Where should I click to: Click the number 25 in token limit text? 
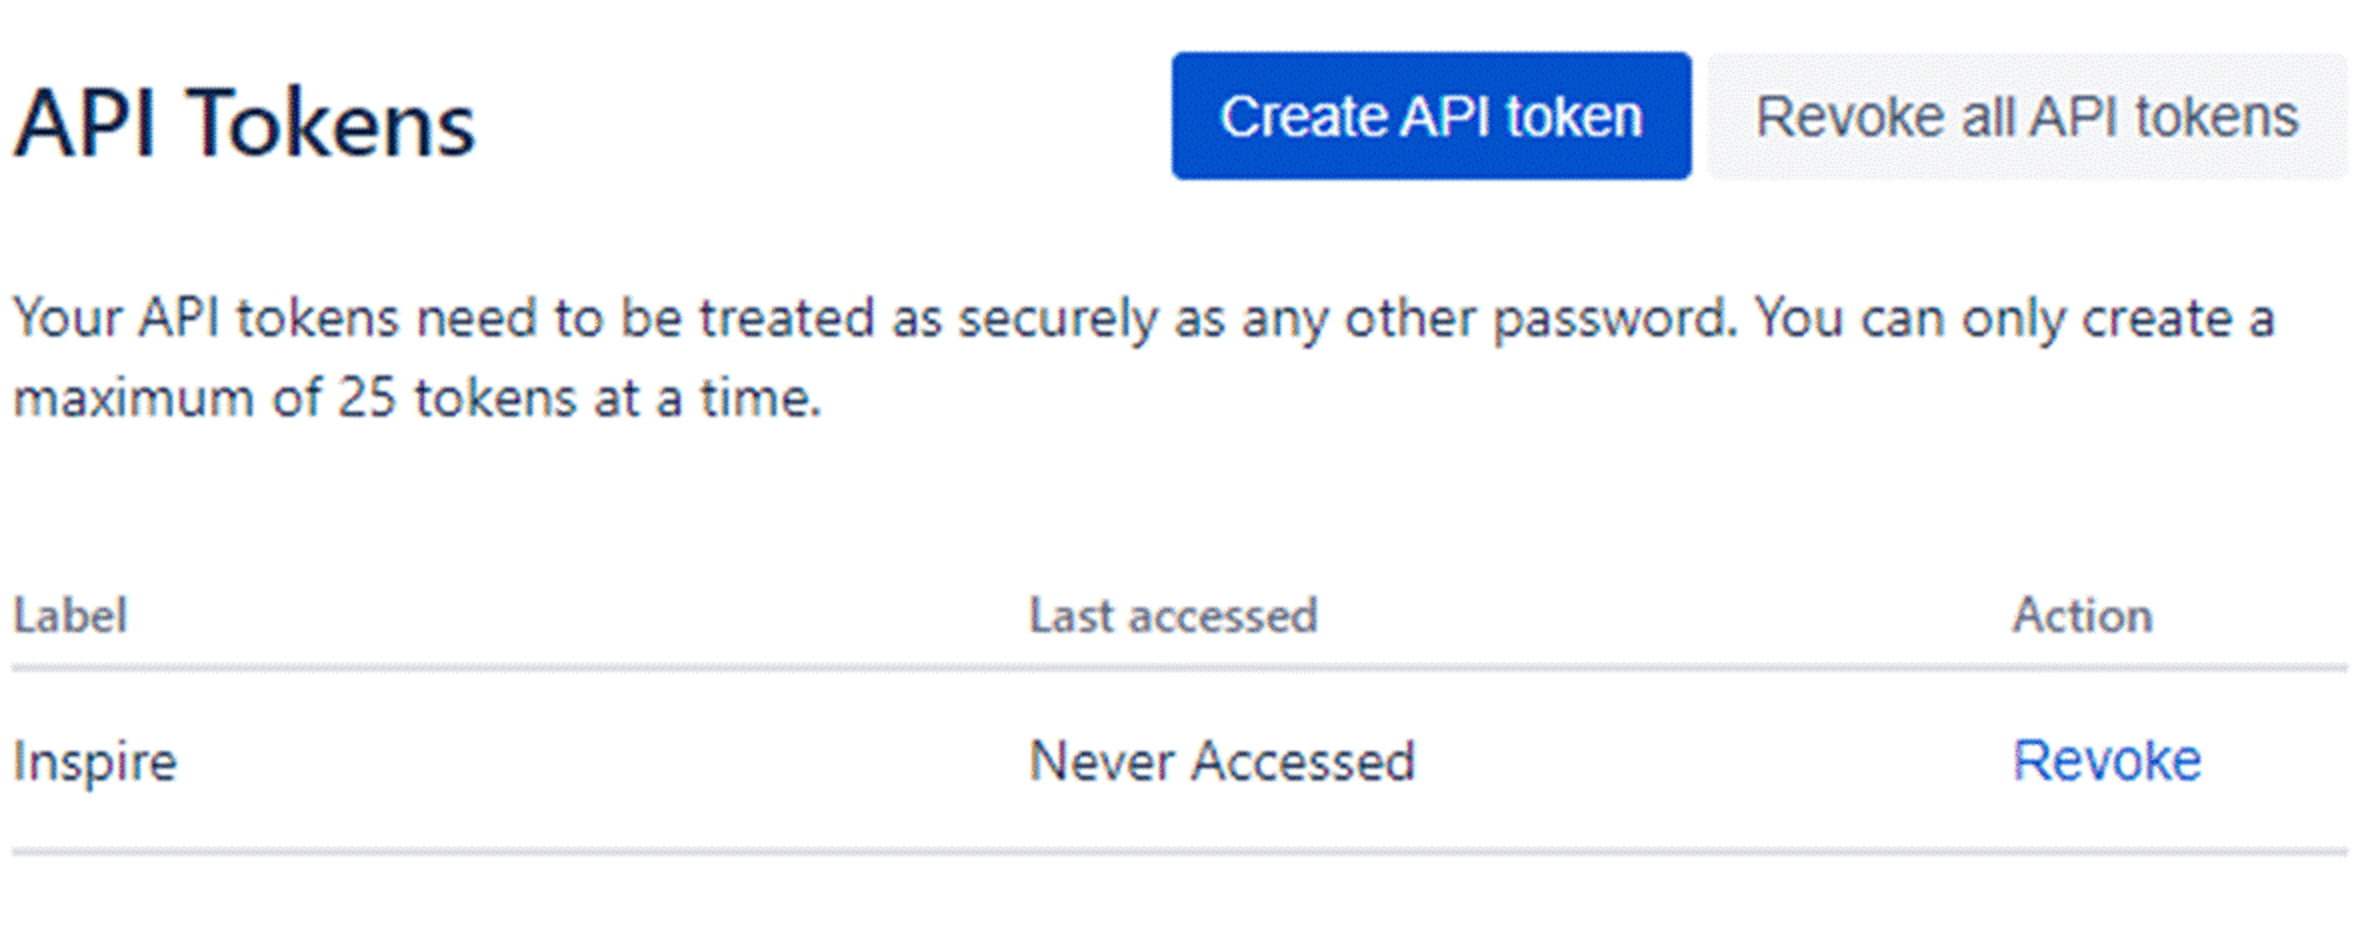[367, 398]
